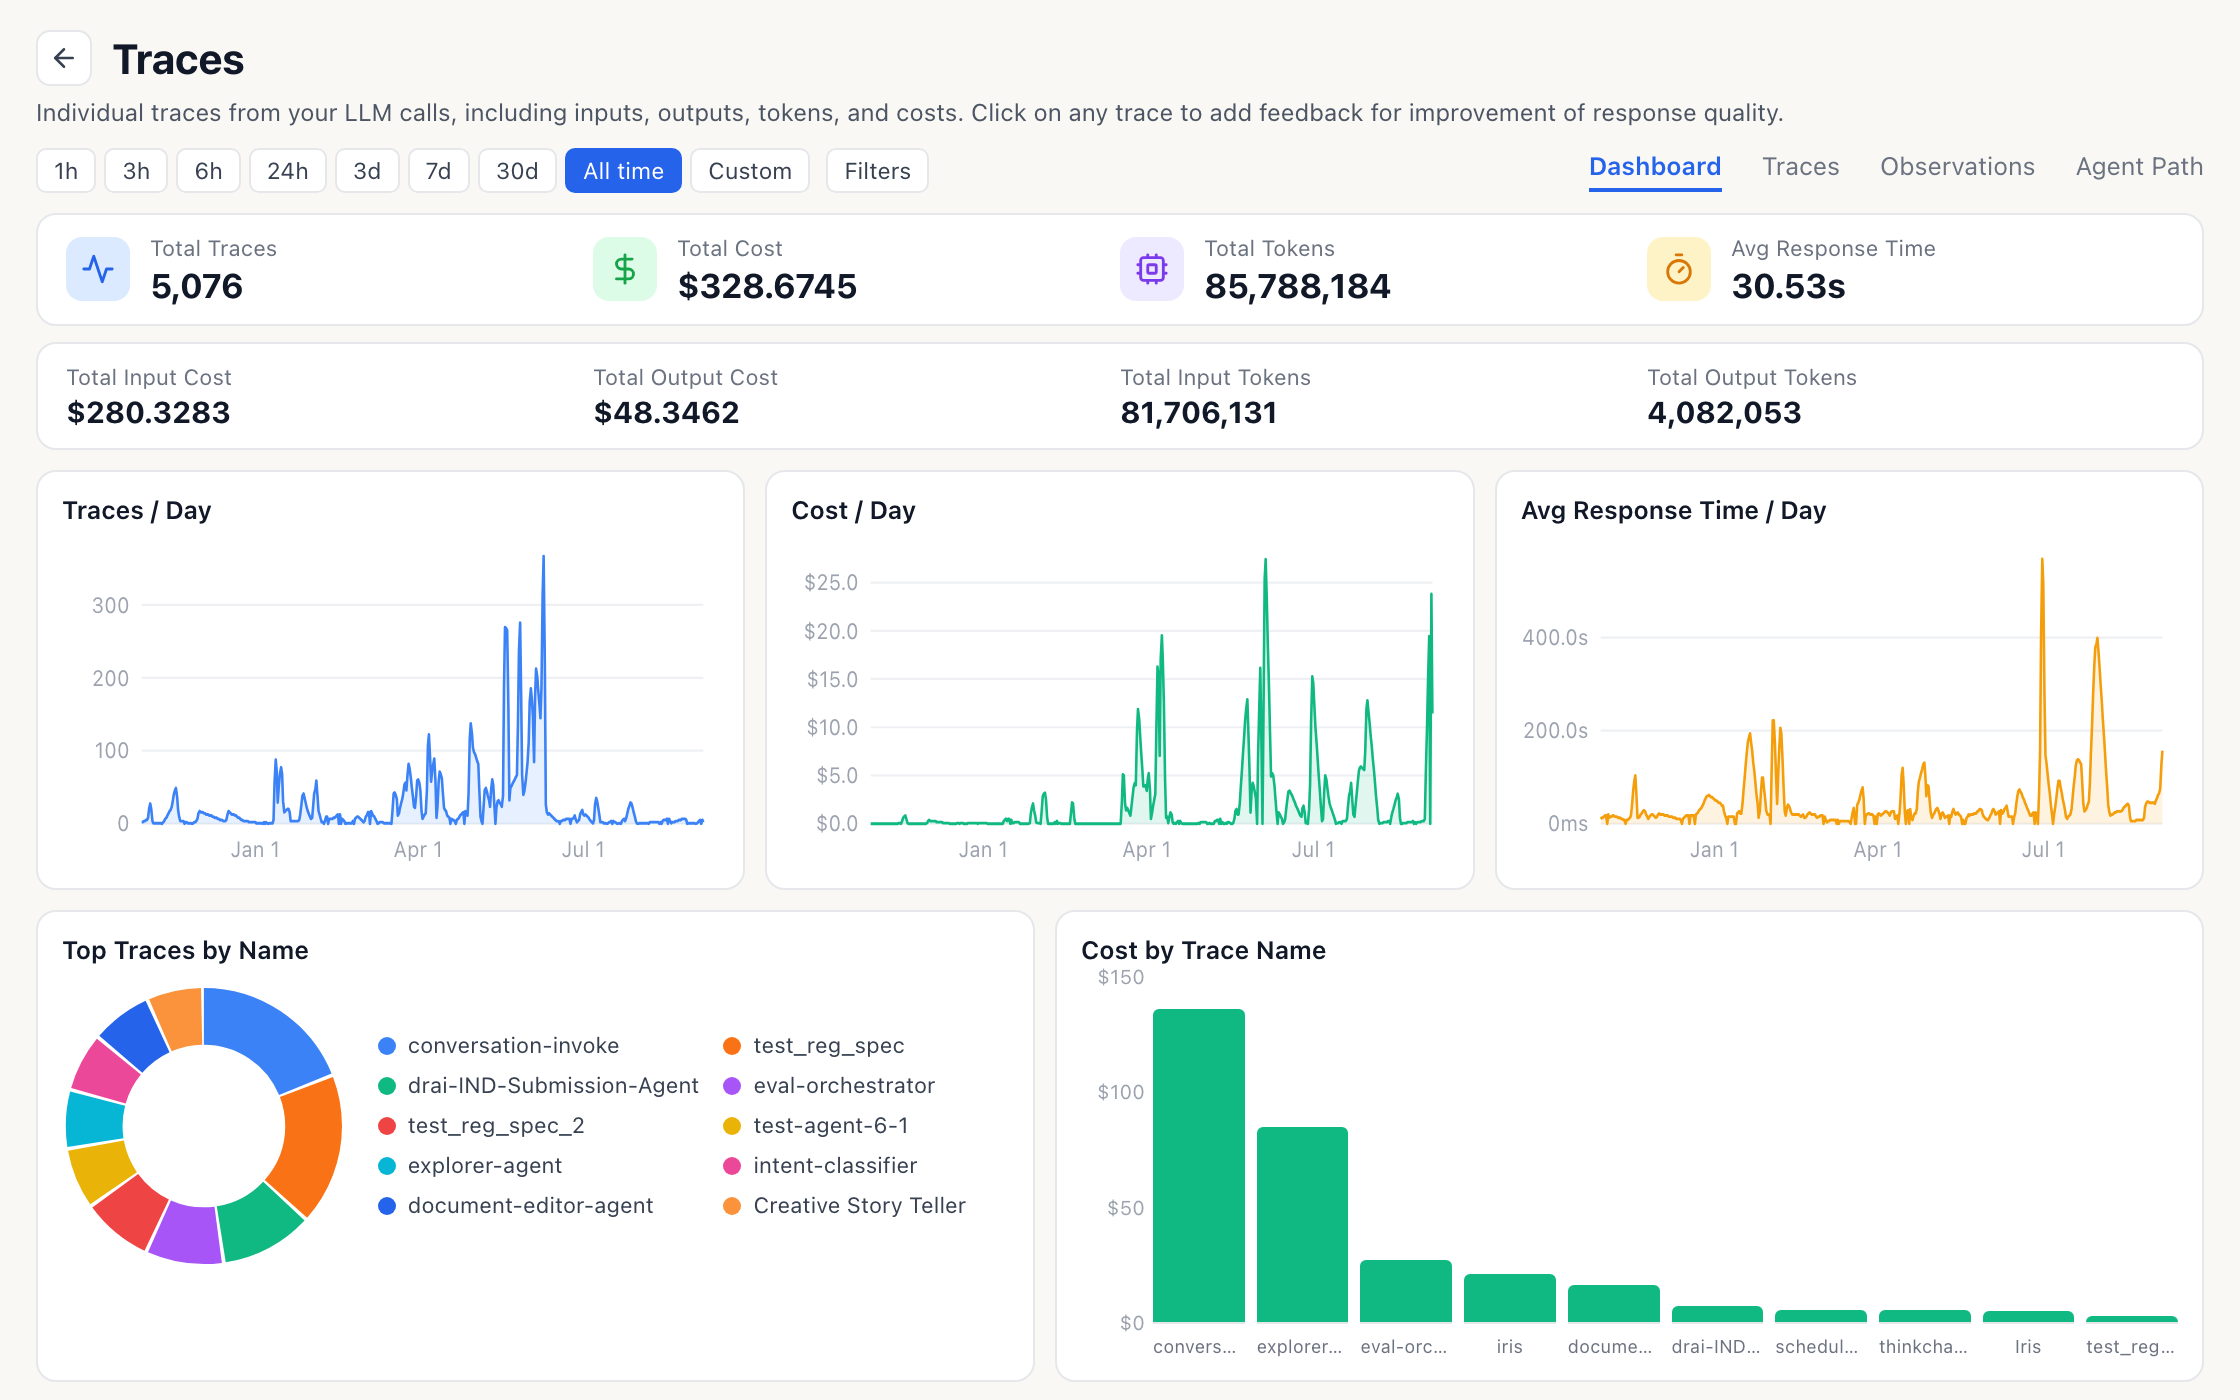Select the 30d time range
Image resolution: width=2240 pixels, height=1400 pixels.
(x=517, y=171)
